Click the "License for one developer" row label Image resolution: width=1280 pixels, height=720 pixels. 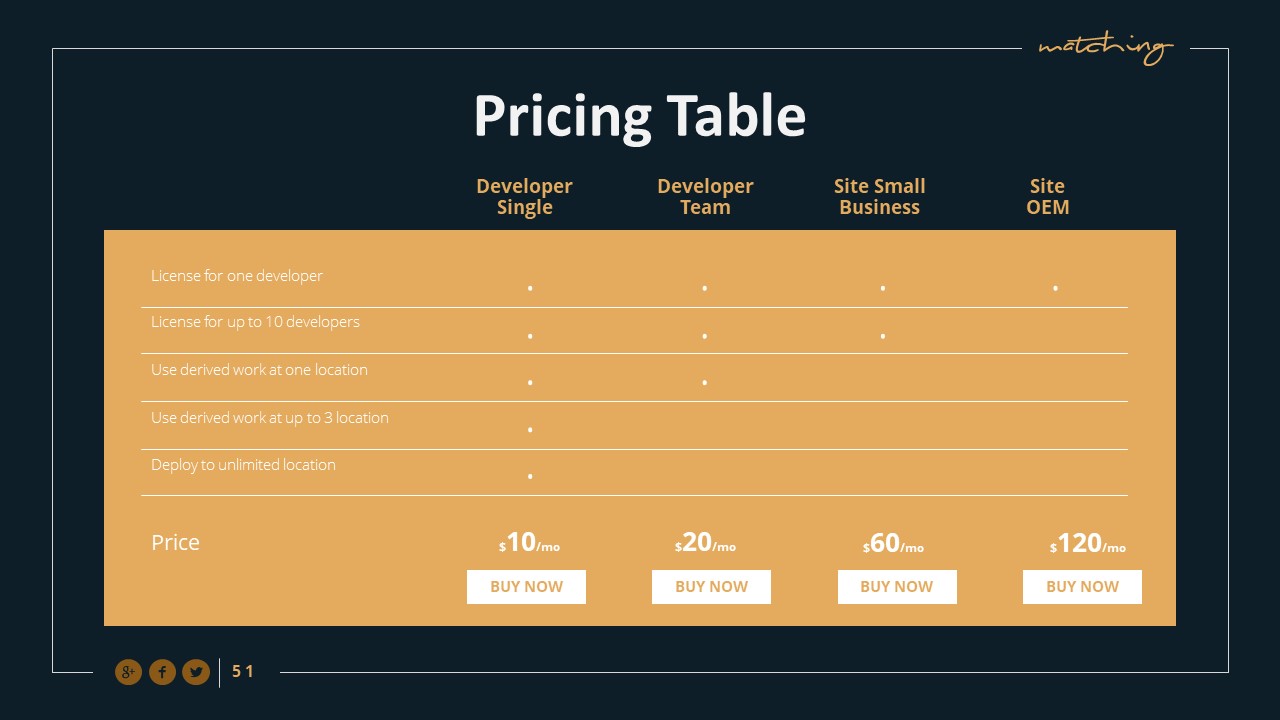tap(237, 276)
